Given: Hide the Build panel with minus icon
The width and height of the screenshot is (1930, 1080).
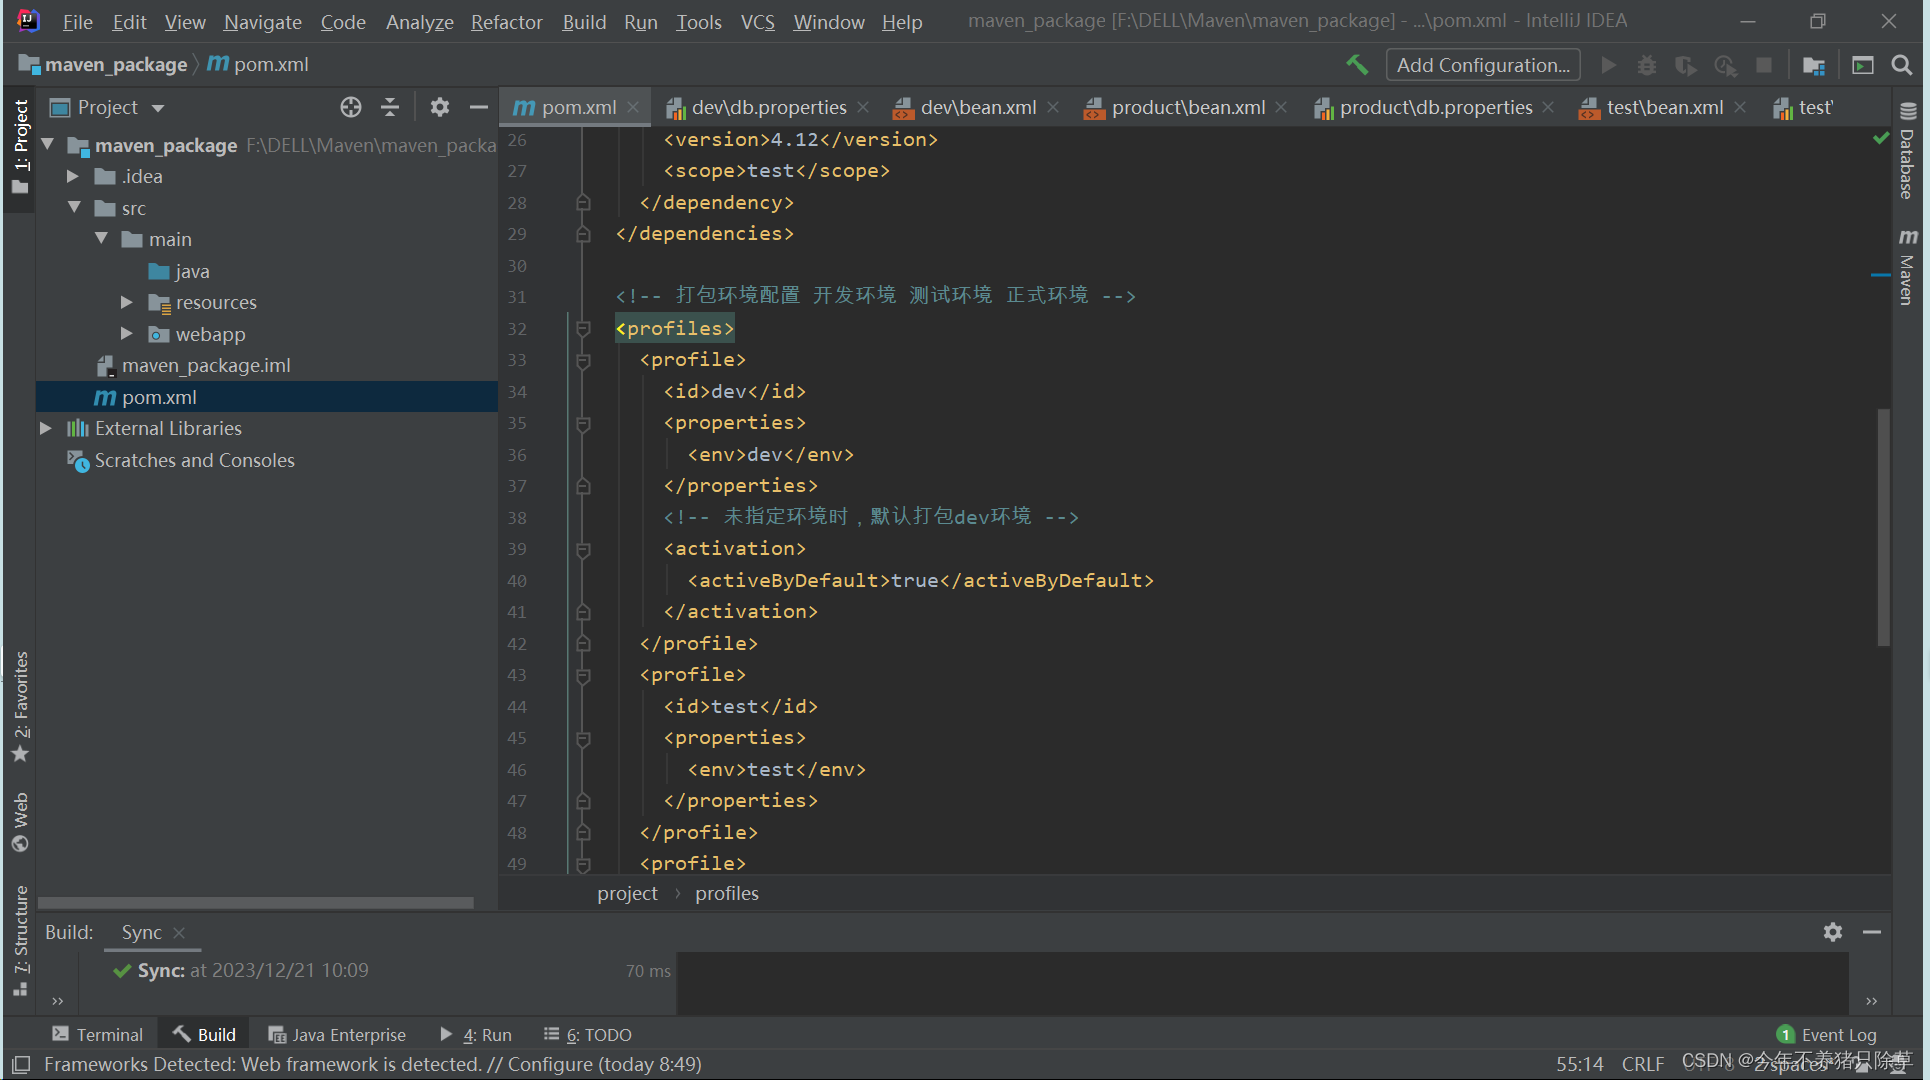Looking at the screenshot, I should click(1872, 932).
